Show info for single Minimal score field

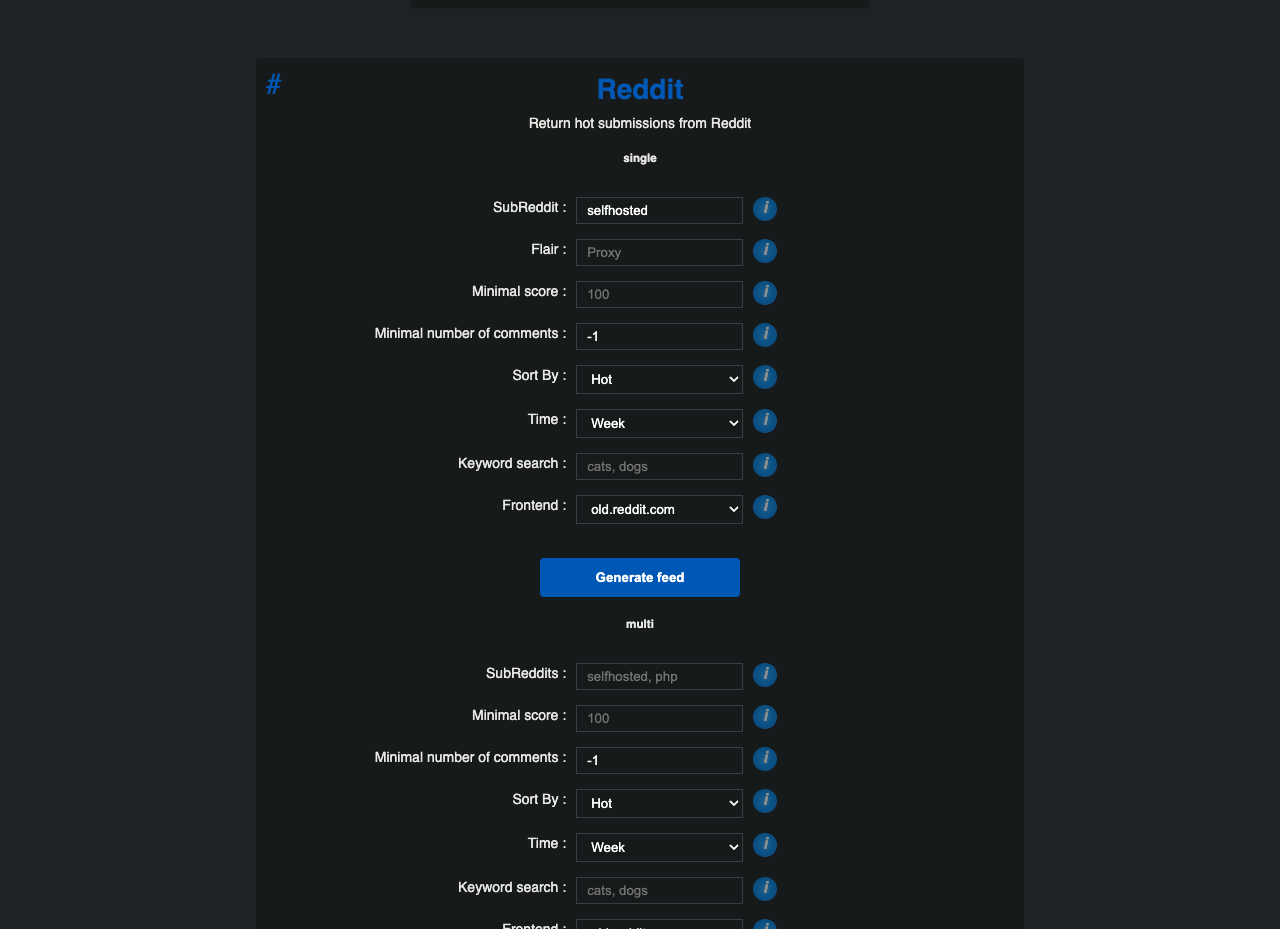click(765, 293)
